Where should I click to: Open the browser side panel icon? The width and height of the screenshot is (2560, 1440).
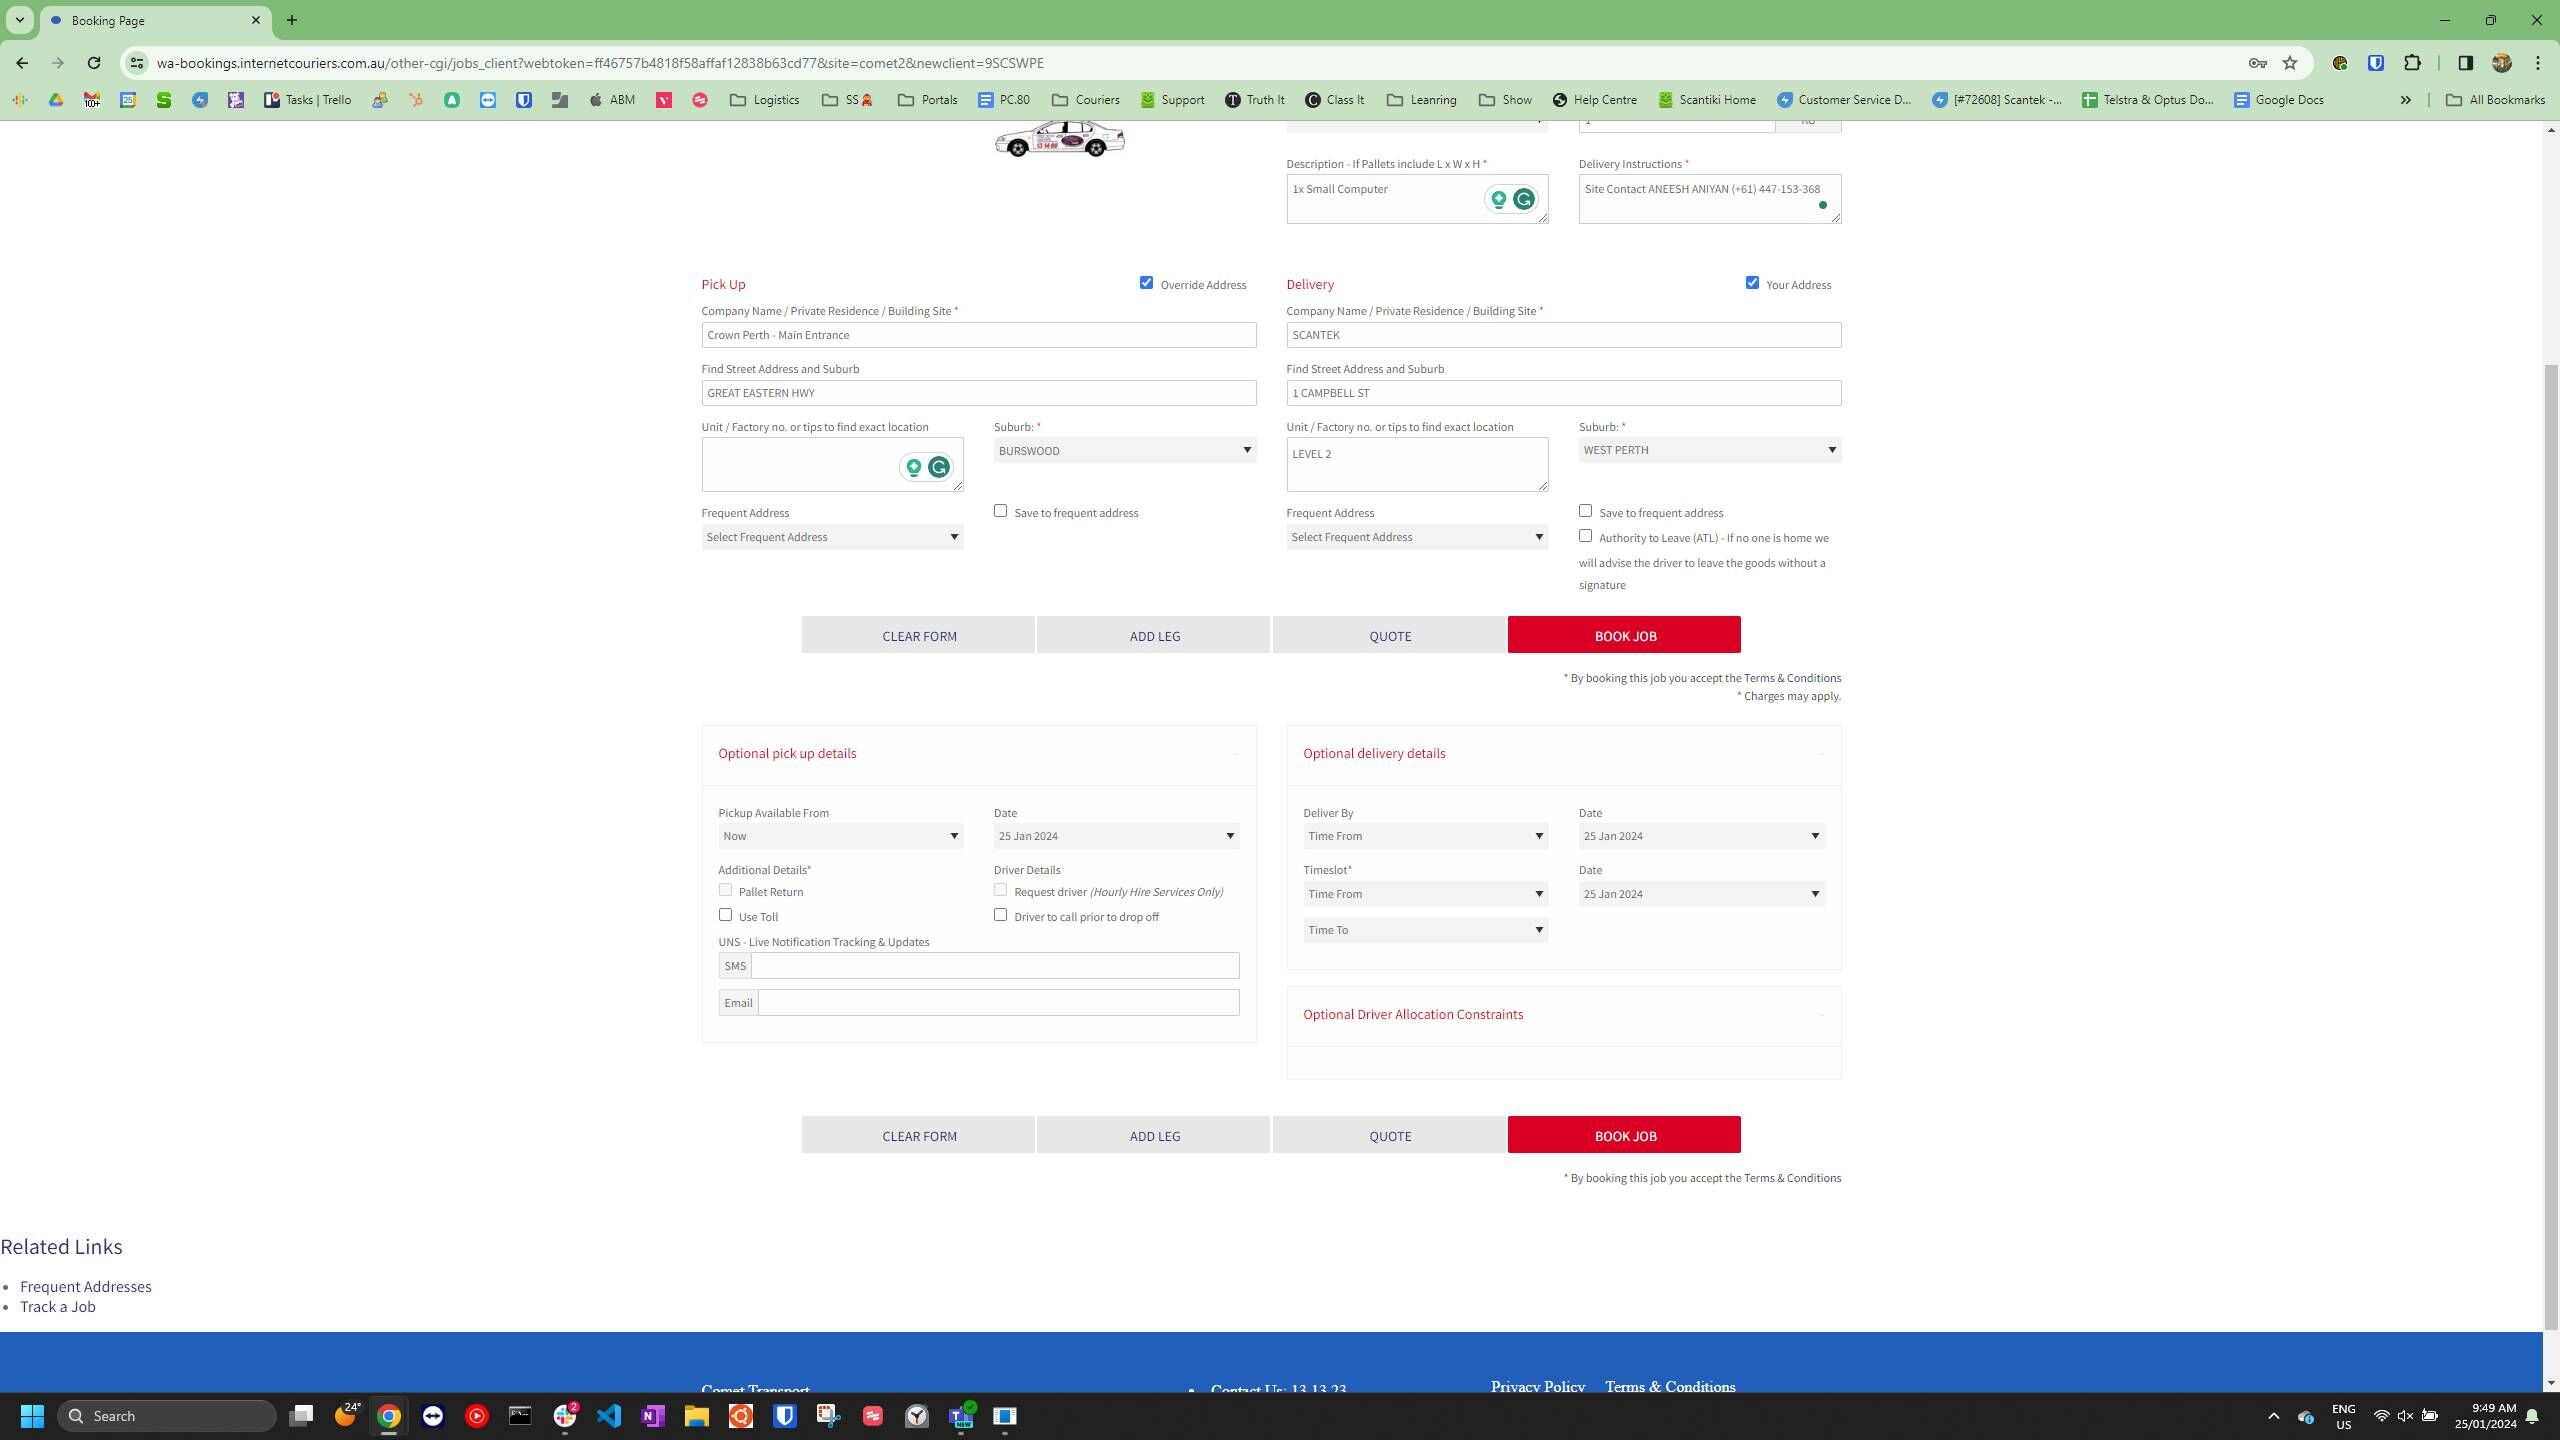(2465, 63)
